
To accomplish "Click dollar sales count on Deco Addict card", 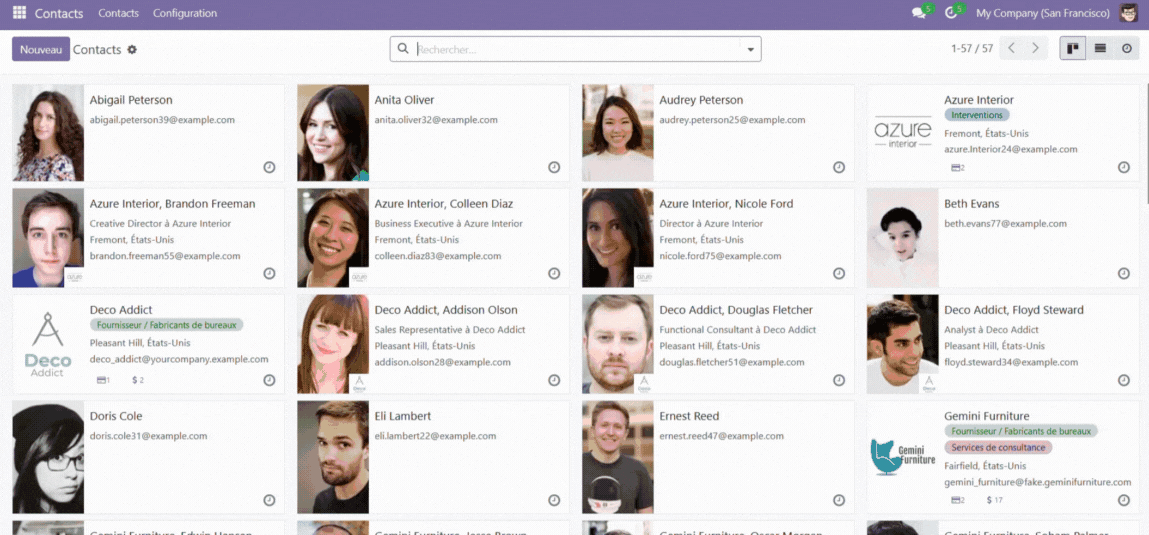I will 138,380.
